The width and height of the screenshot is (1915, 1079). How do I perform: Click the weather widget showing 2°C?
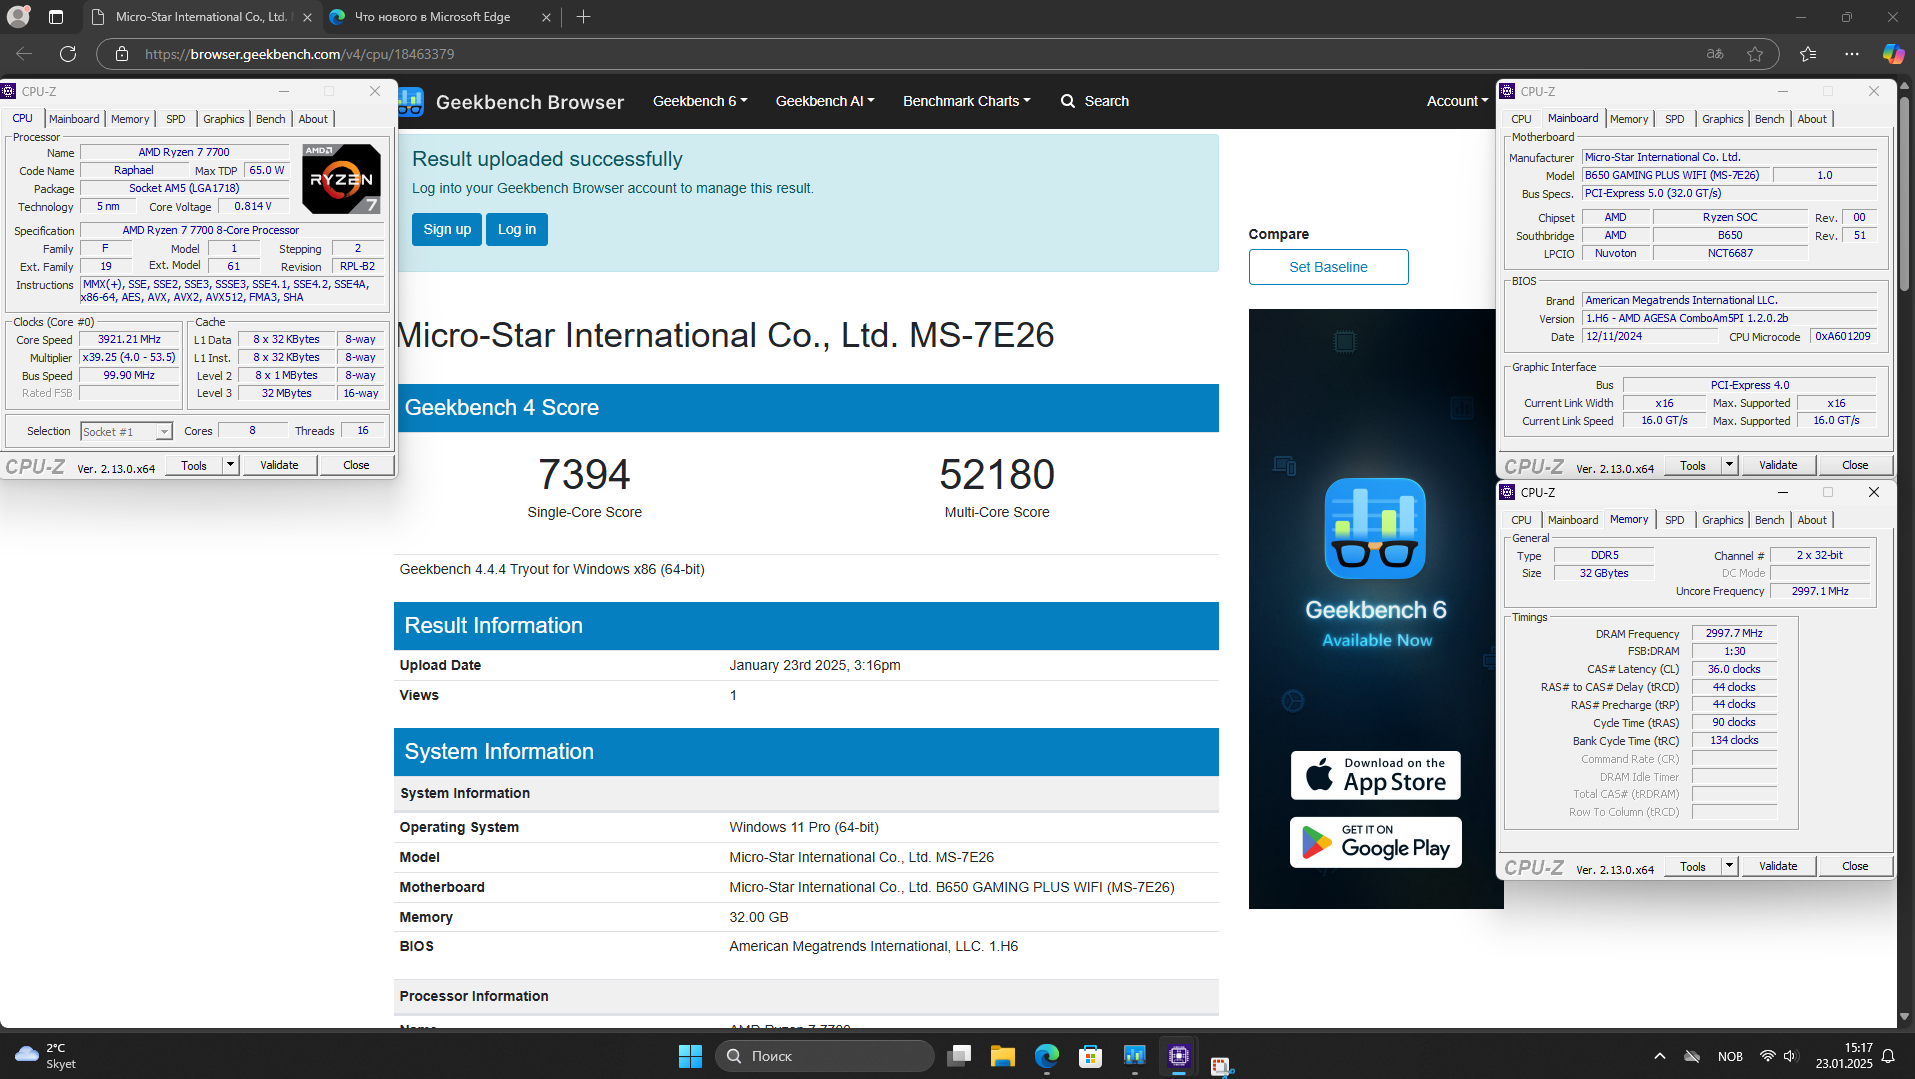[46, 1056]
